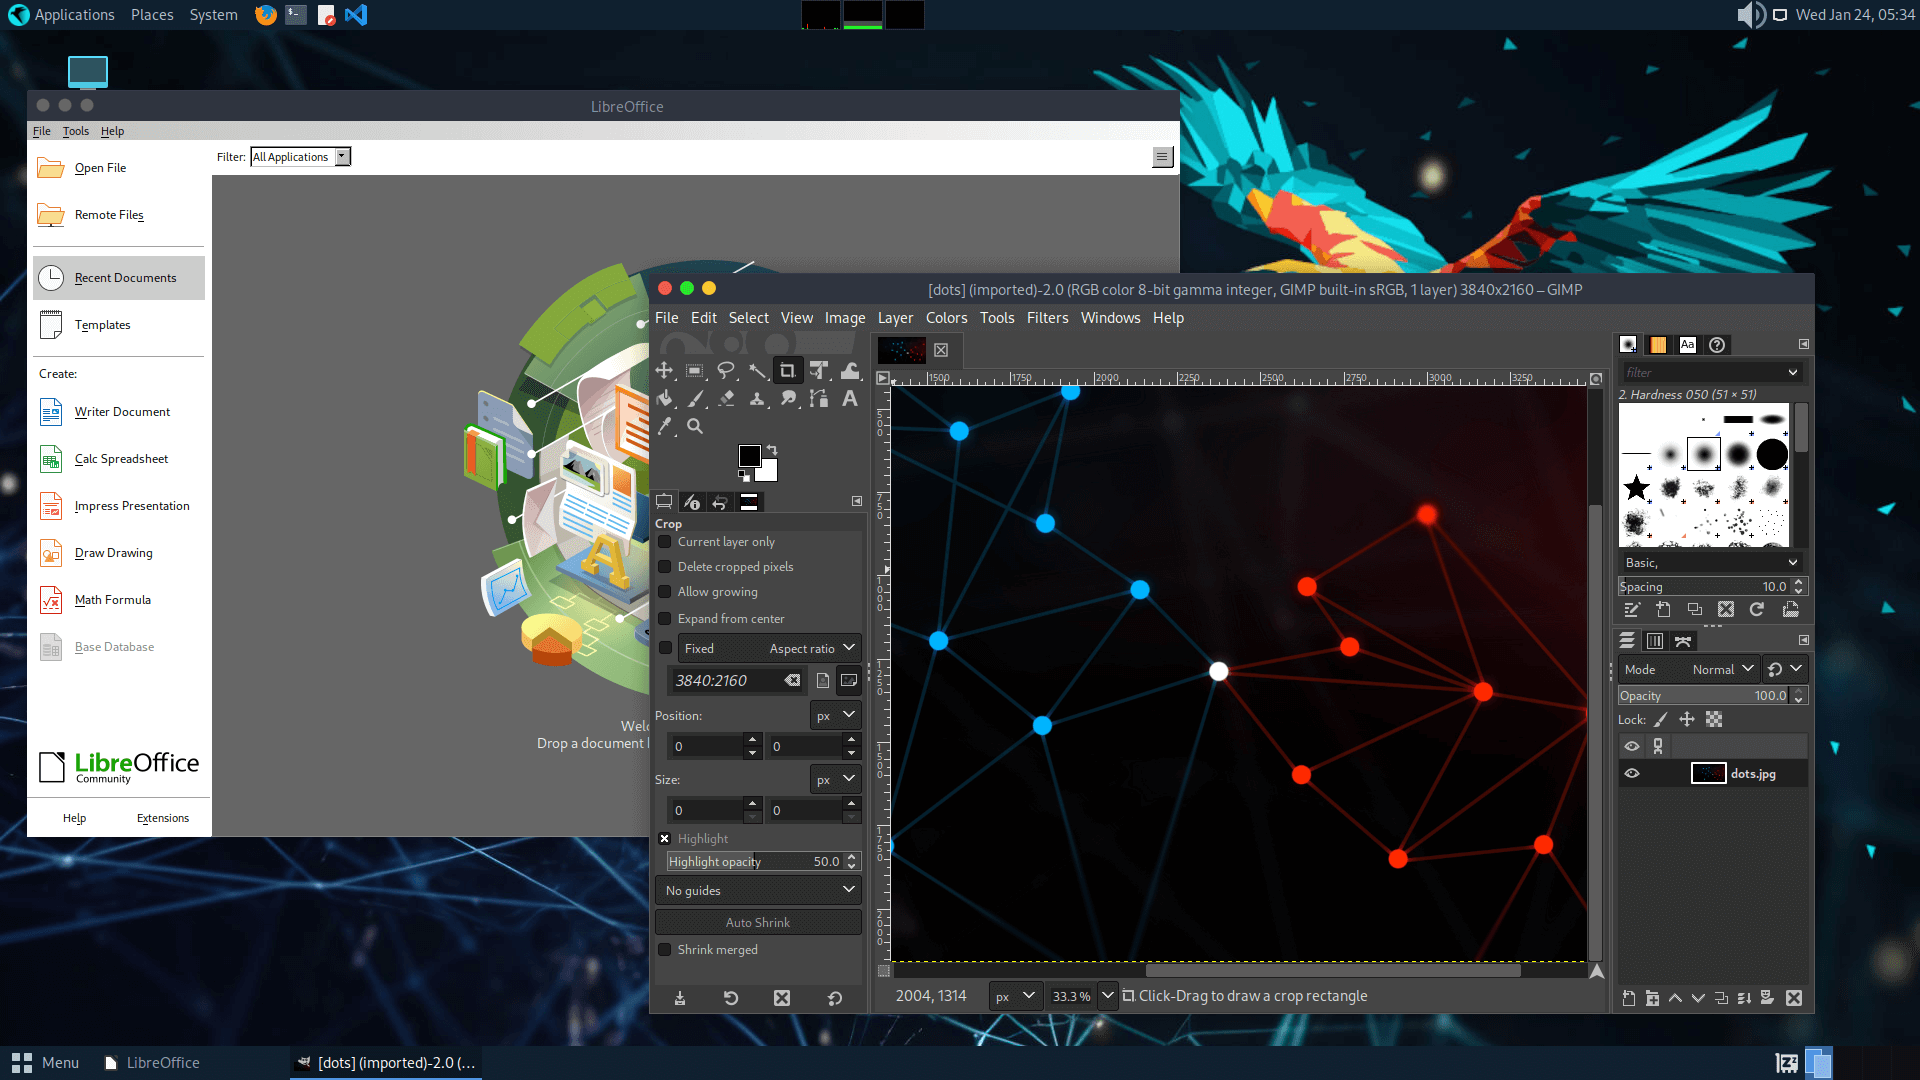Screen dimensions: 1920x1080
Task: Select the Crop tool in GIMP toolbar
Action: 786,371
